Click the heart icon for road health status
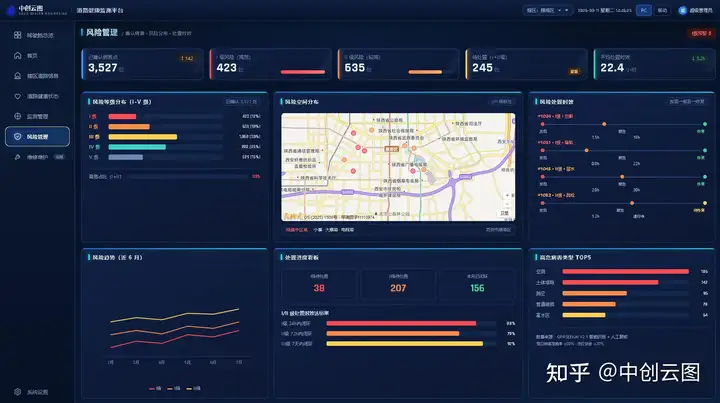This screenshot has width=720, height=403. [x=17, y=96]
